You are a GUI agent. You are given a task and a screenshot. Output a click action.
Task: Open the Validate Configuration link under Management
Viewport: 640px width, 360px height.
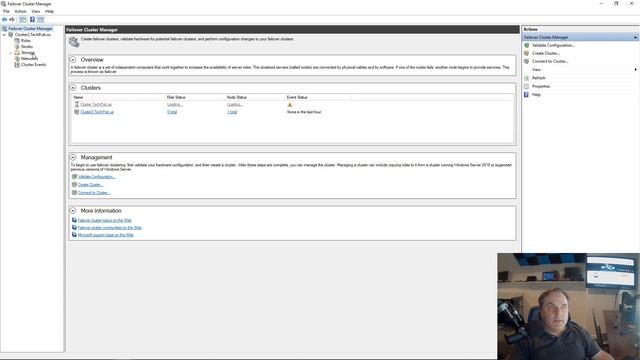97,177
